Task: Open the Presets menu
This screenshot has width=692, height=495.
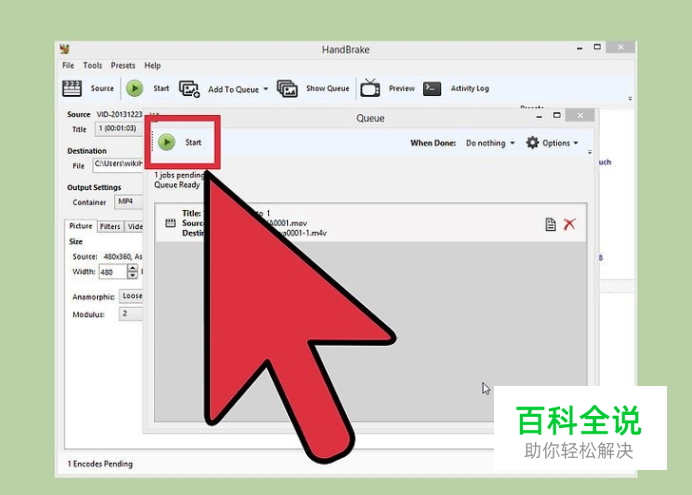Action: (x=123, y=65)
